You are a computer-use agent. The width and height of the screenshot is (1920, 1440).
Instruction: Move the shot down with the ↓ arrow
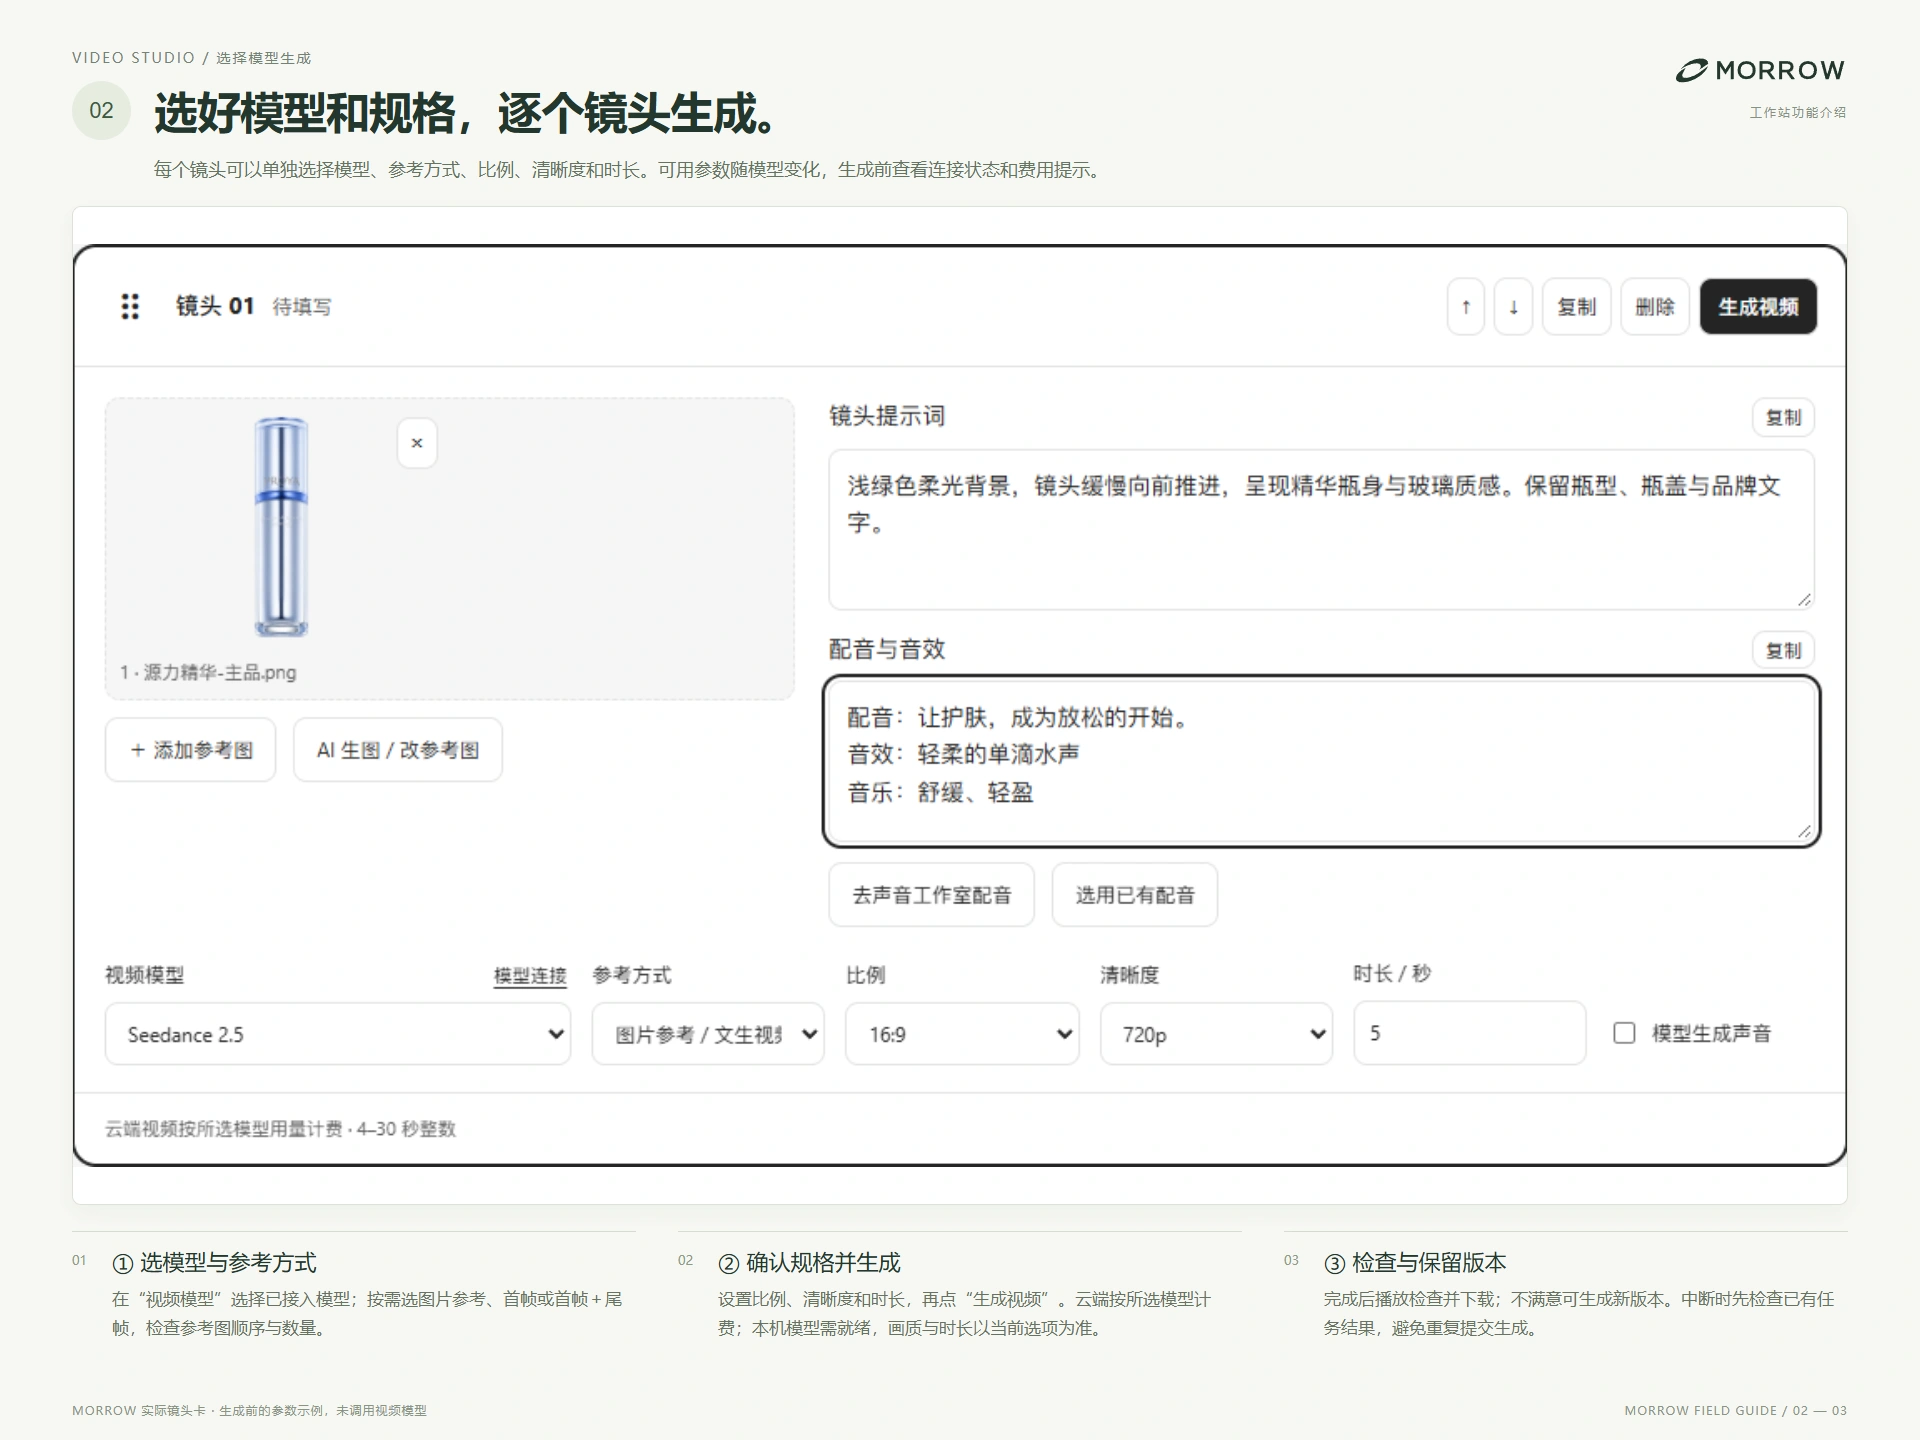coord(1513,307)
